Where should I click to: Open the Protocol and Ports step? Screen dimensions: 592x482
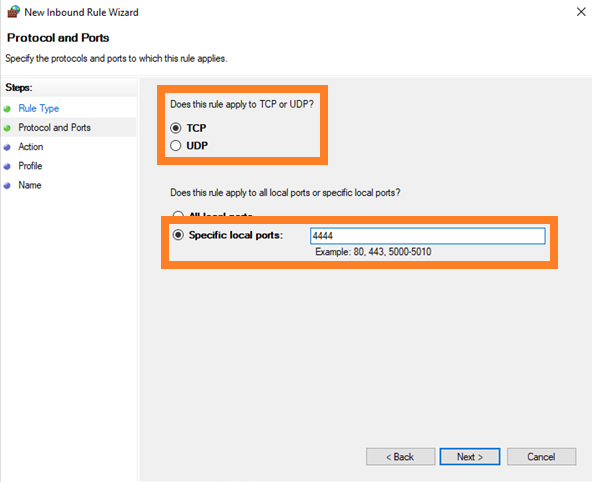click(54, 128)
